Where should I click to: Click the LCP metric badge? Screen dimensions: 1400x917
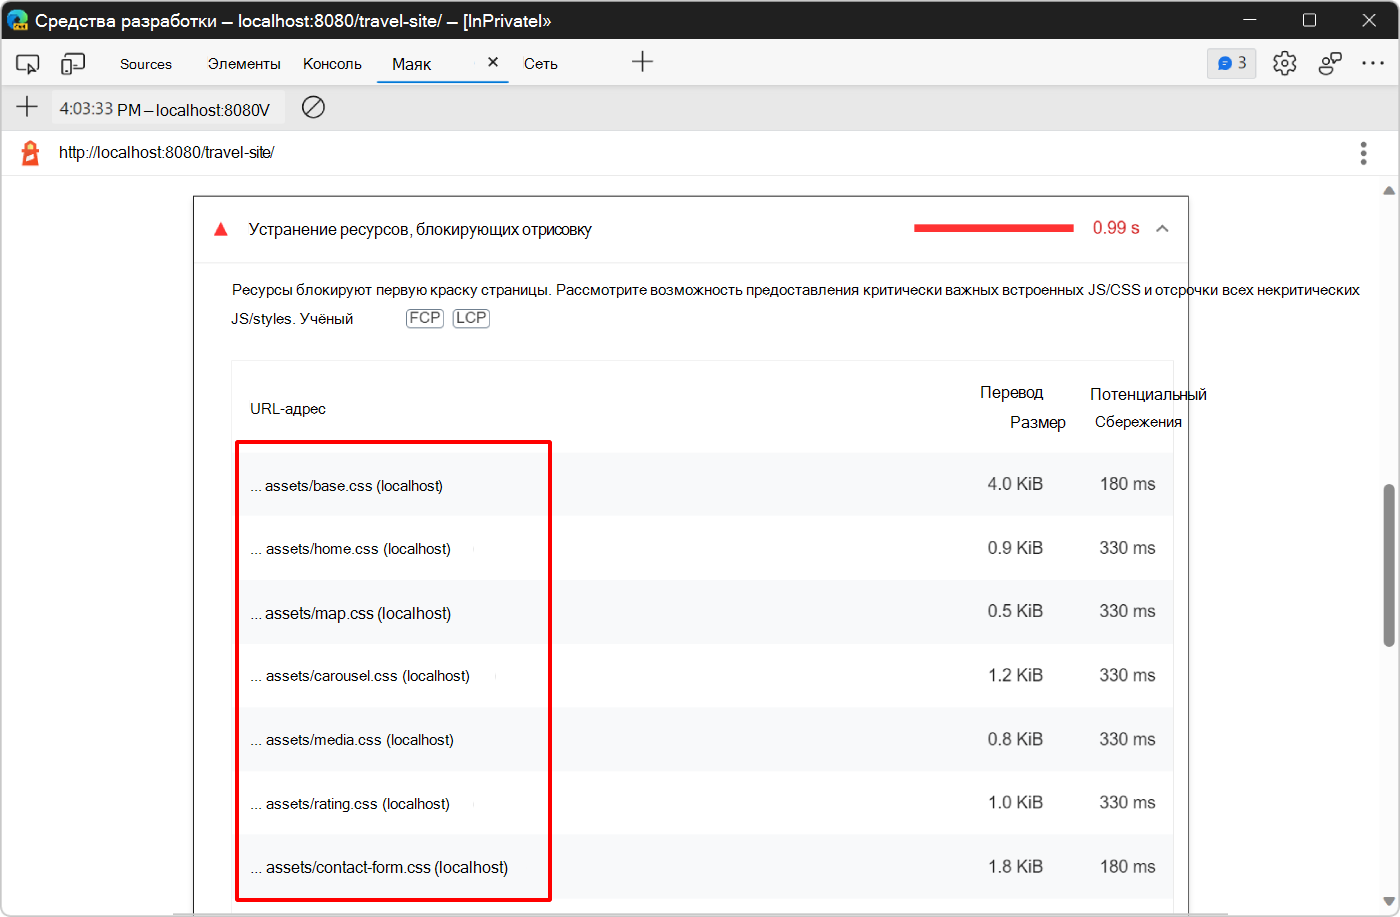[x=471, y=318]
